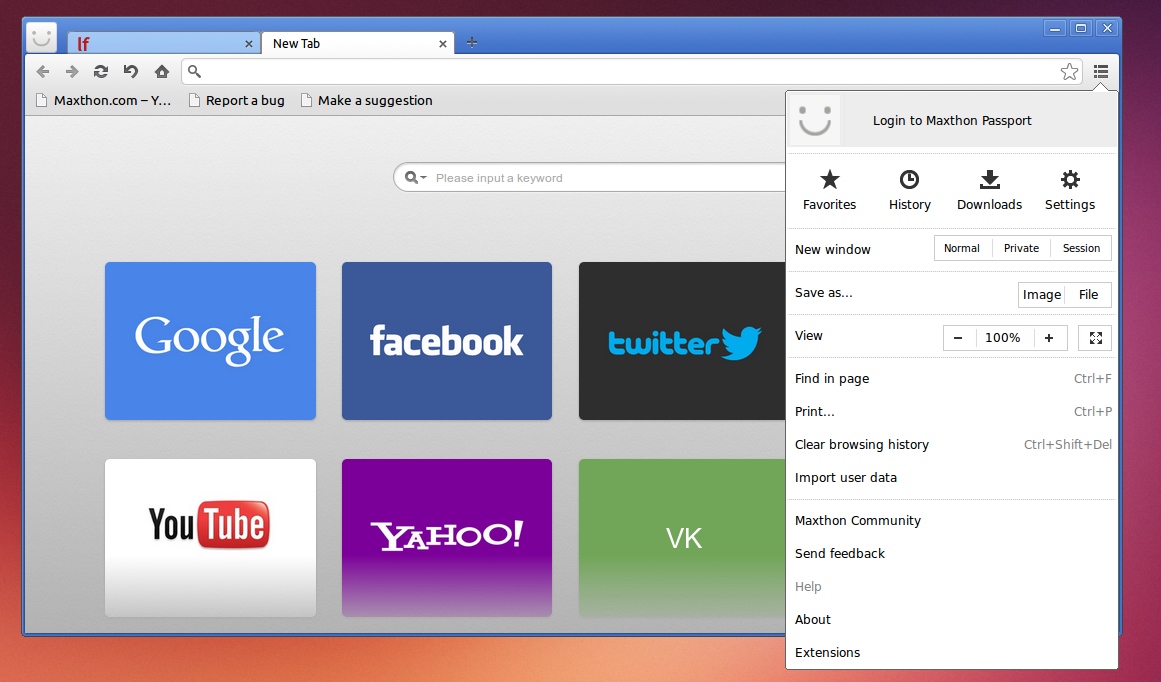Choose Import user data
Image resolution: width=1161 pixels, height=682 pixels.
click(952, 478)
